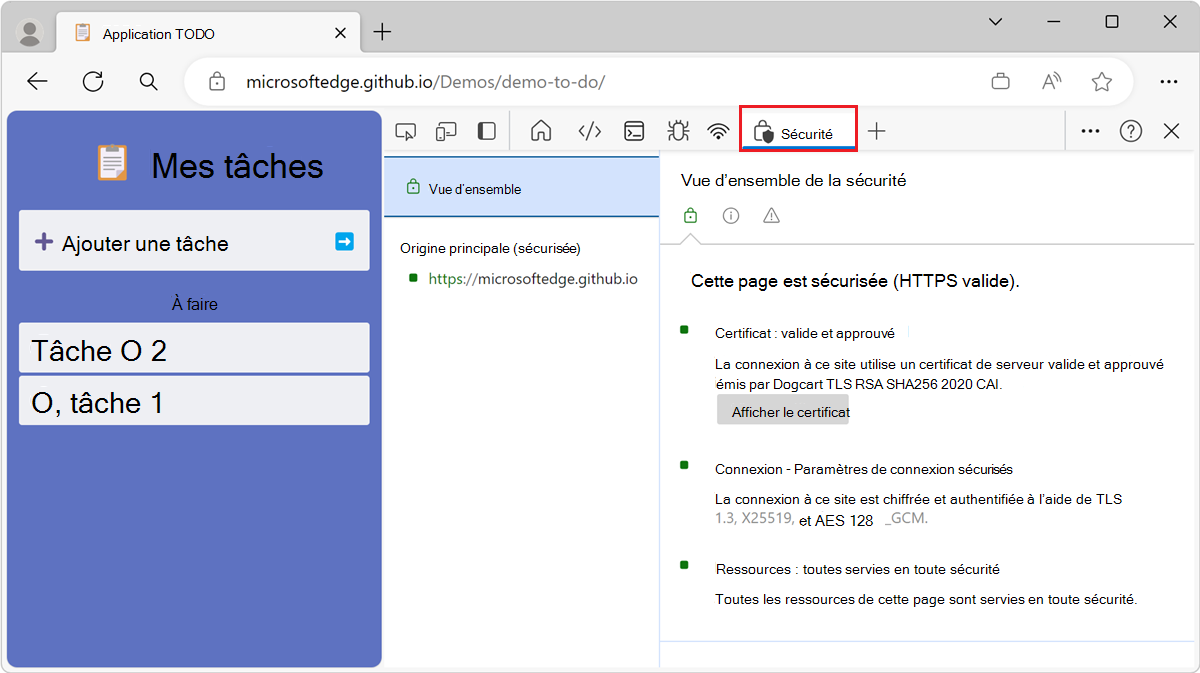The width and height of the screenshot is (1200, 673).
Task: Open the DevTools Welcome home tool
Action: click(x=541, y=131)
